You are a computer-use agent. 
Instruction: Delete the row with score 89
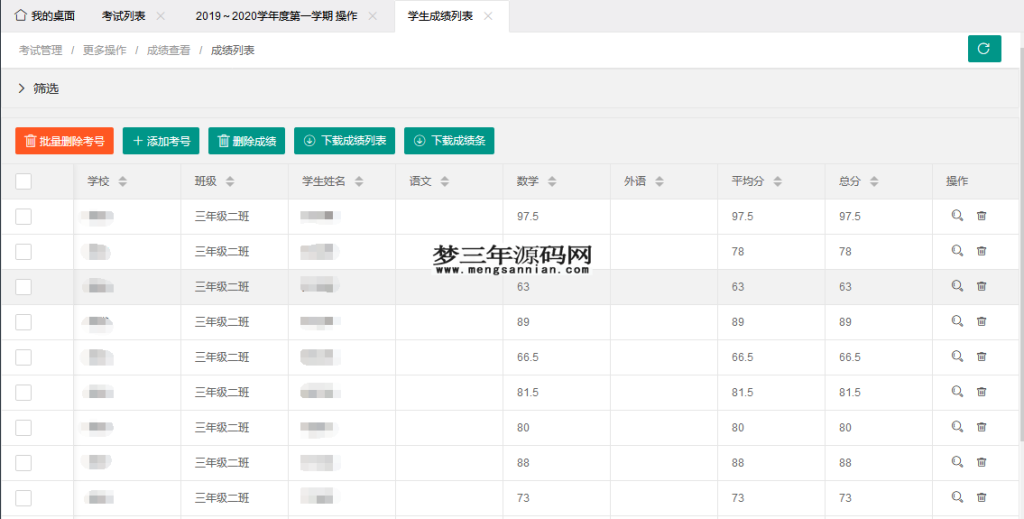982,321
